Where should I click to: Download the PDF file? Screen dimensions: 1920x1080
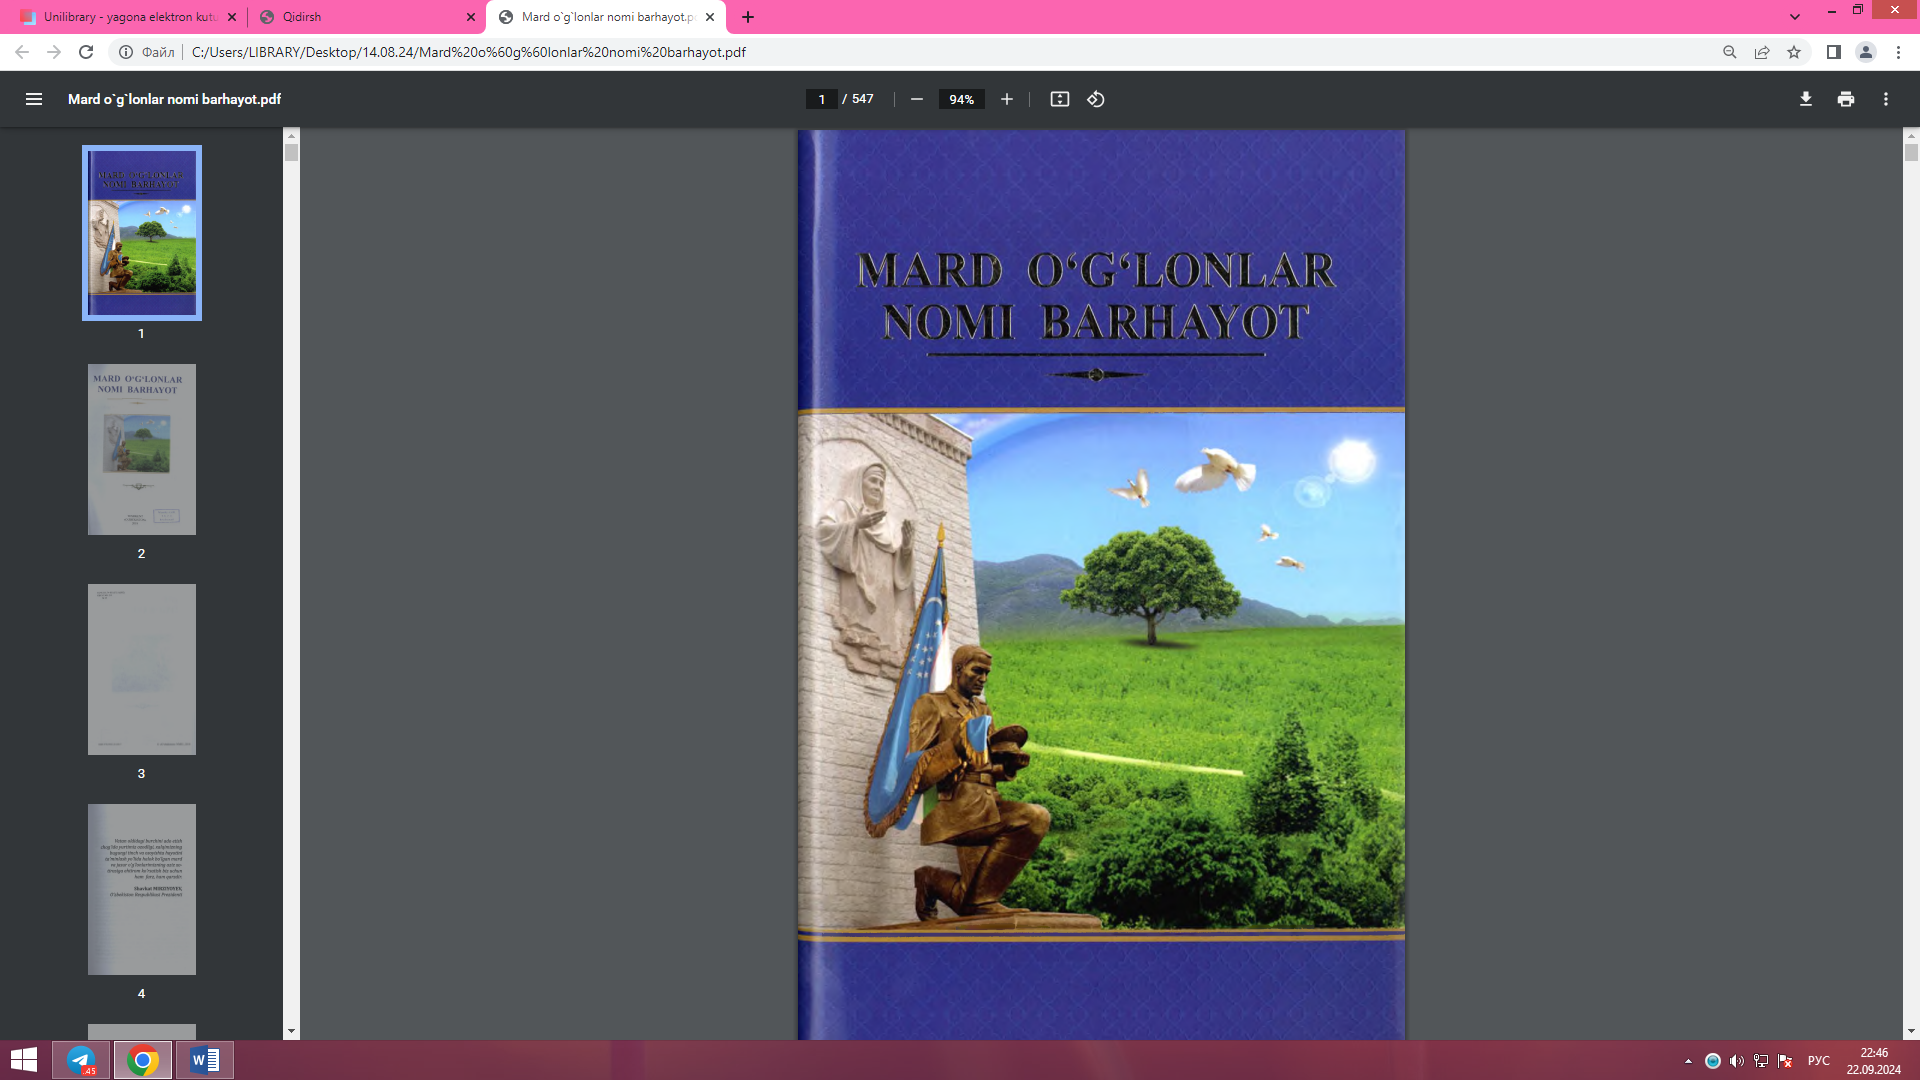[x=1806, y=99]
